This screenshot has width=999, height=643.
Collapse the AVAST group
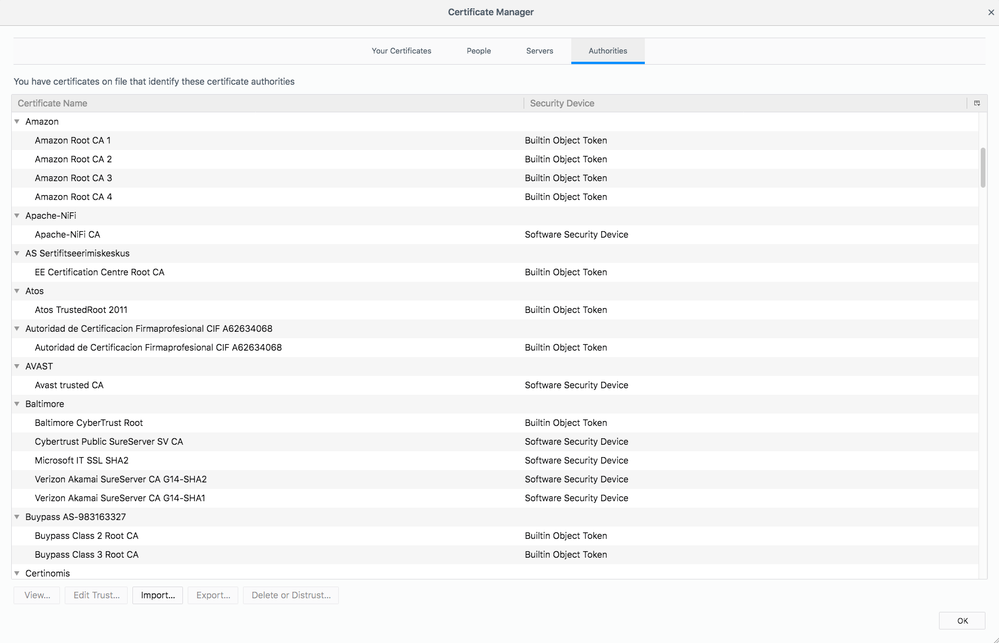[x=17, y=366]
